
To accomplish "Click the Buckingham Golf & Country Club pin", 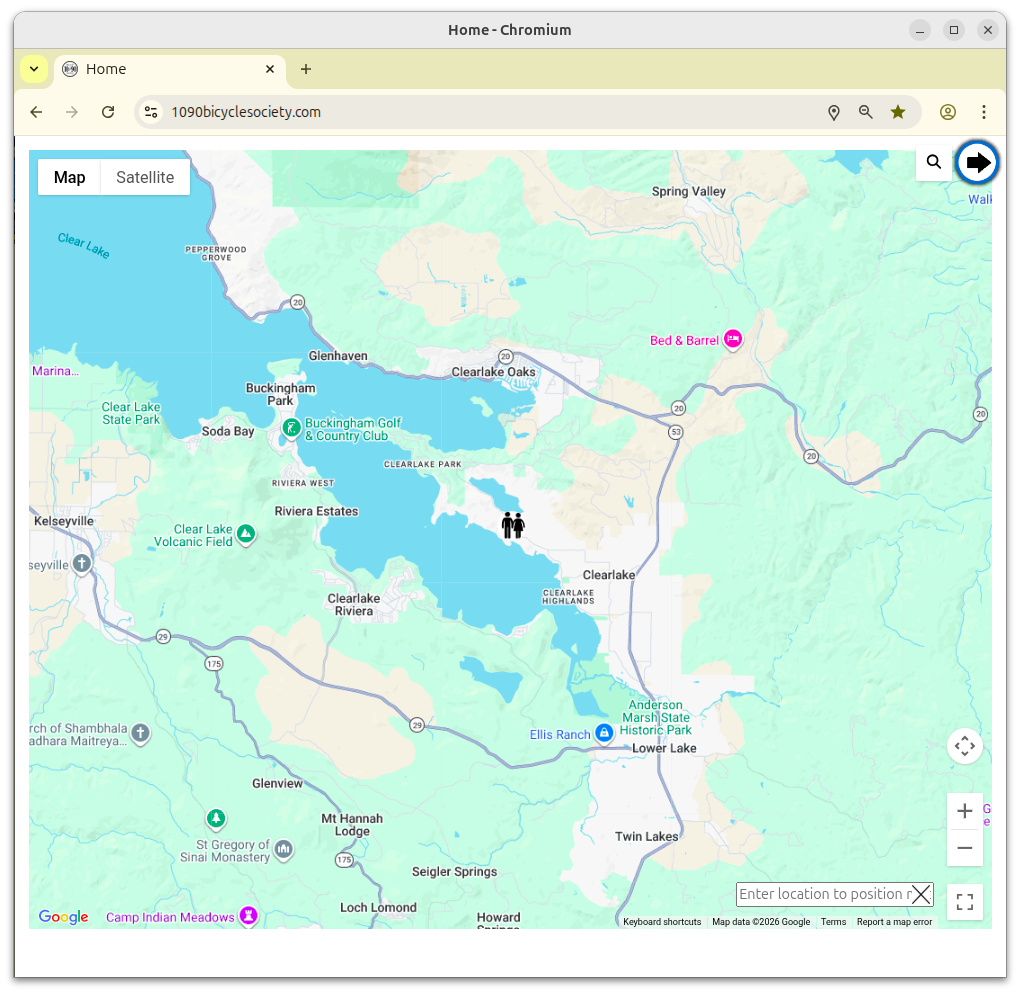I will pos(290,429).
